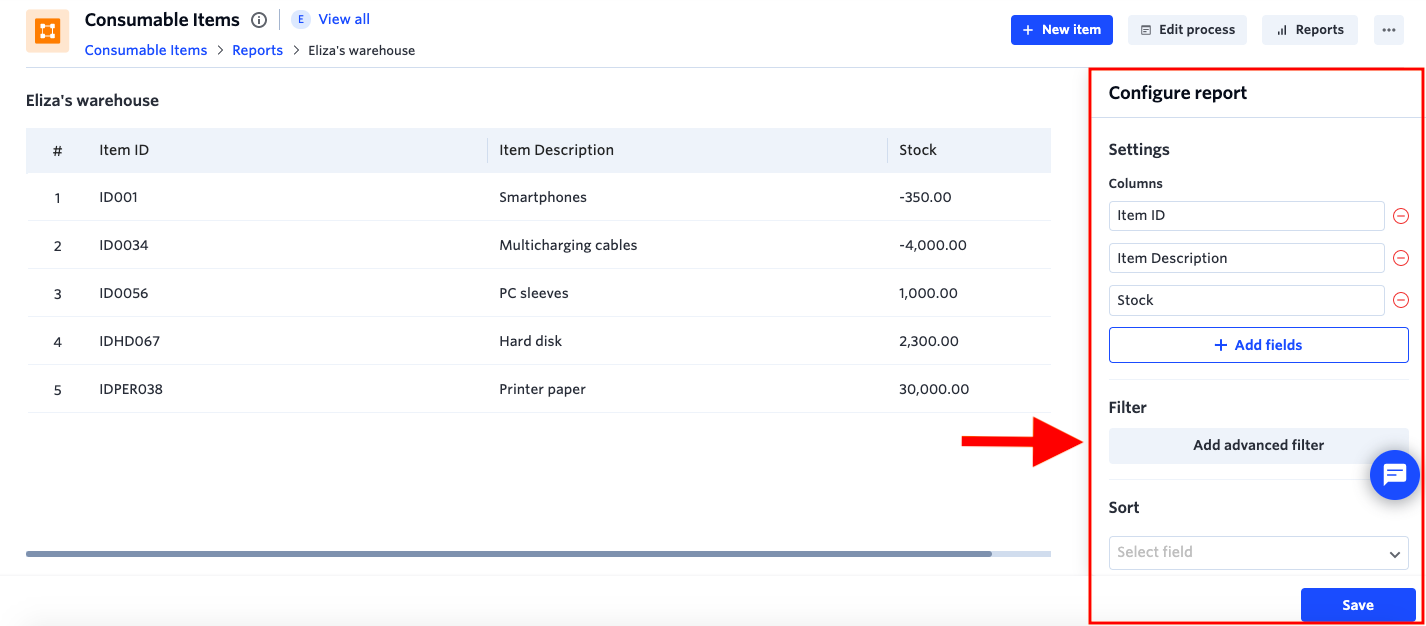The height and width of the screenshot is (626, 1426).
Task: Navigate to the Reports breadcrumb
Action: point(258,50)
